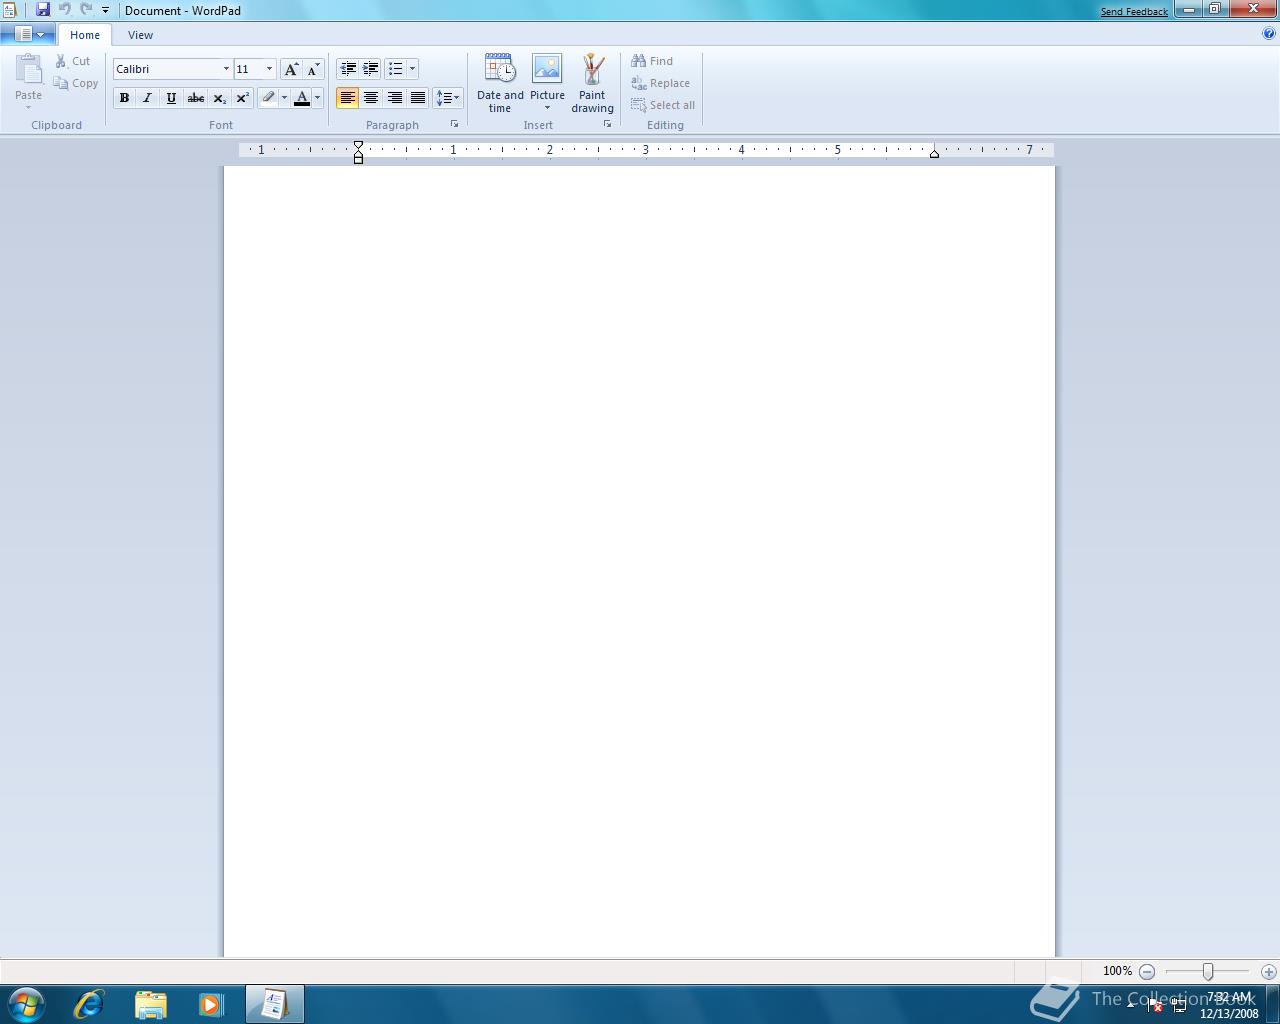The width and height of the screenshot is (1280, 1024).
Task: Toggle Italic formatting
Action: pyautogui.click(x=148, y=98)
